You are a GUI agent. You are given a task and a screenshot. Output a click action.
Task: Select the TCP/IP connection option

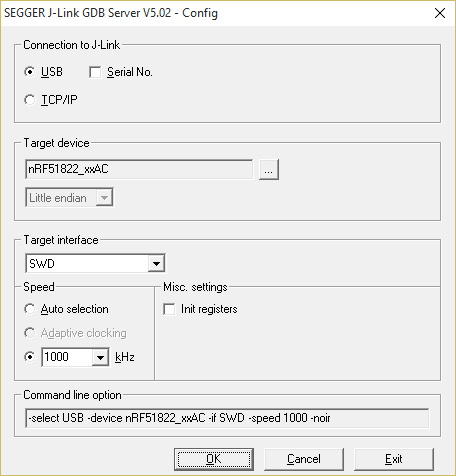coord(30,100)
